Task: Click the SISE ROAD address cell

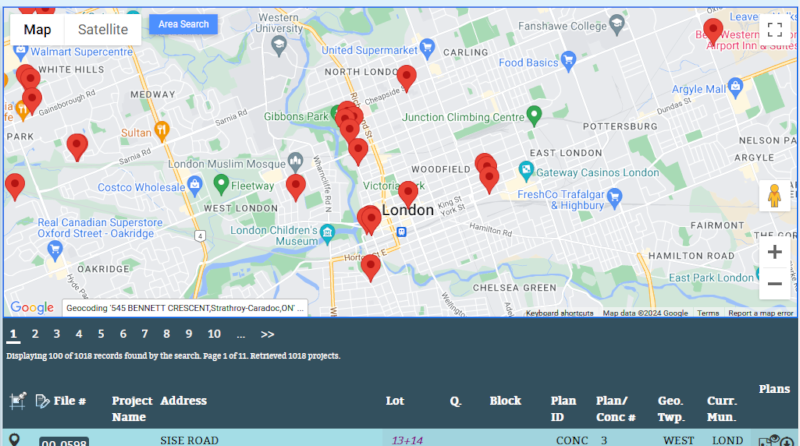Action: (x=189, y=440)
